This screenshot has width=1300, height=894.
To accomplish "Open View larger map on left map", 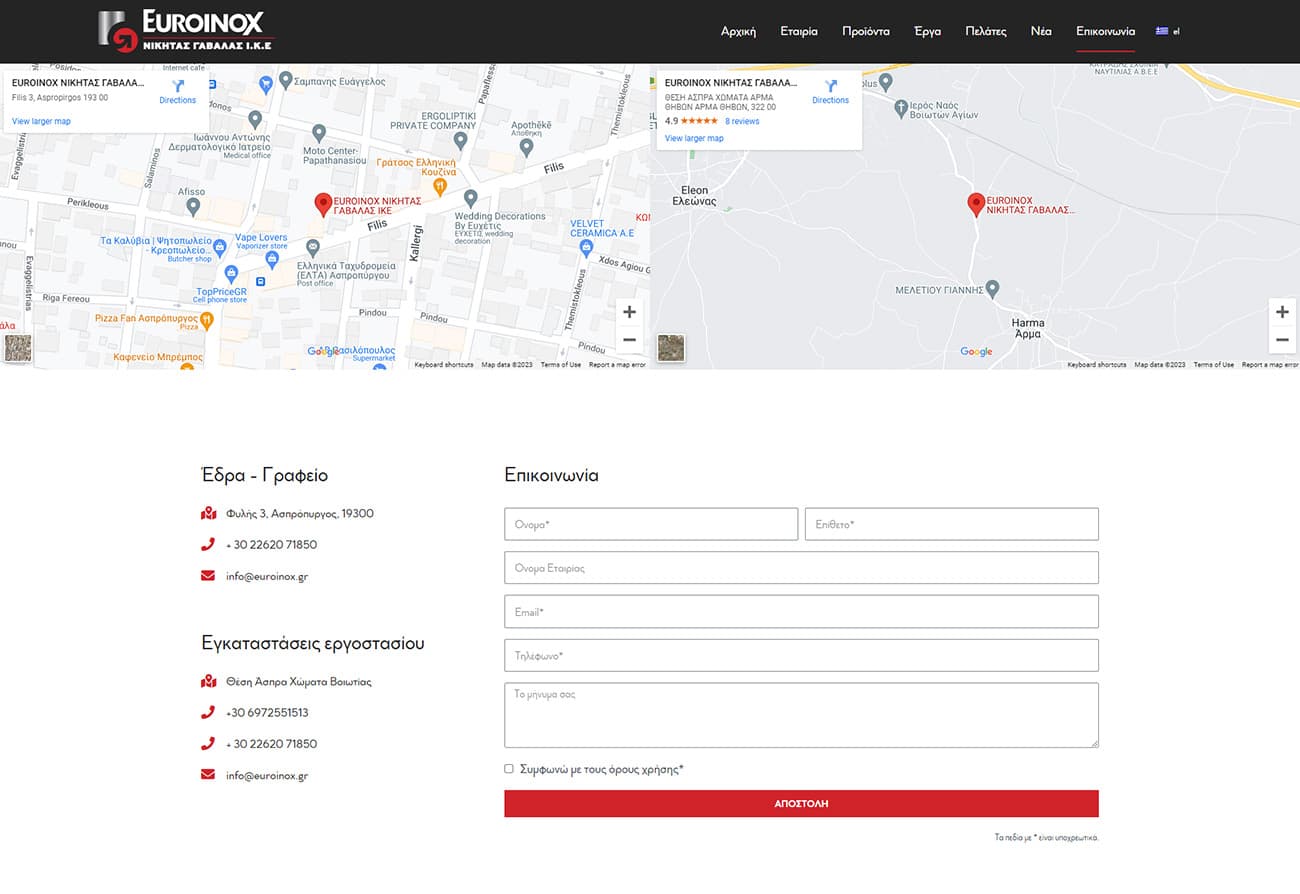I will pos(41,121).
